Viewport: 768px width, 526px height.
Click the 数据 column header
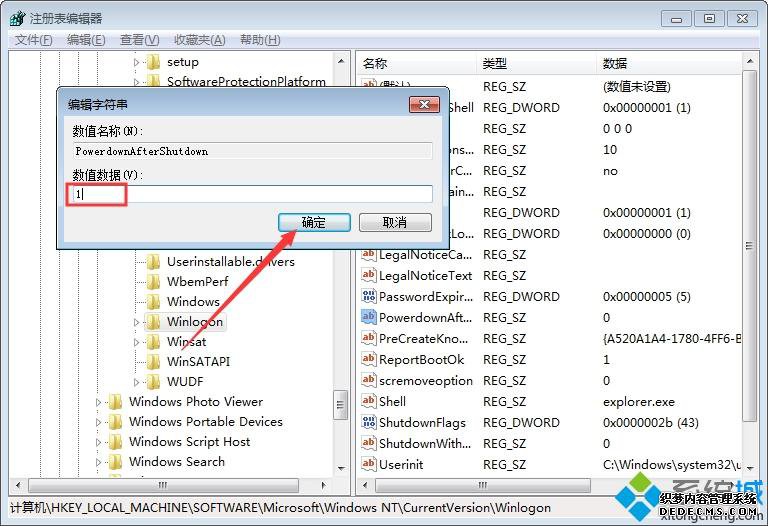[669, 64]
